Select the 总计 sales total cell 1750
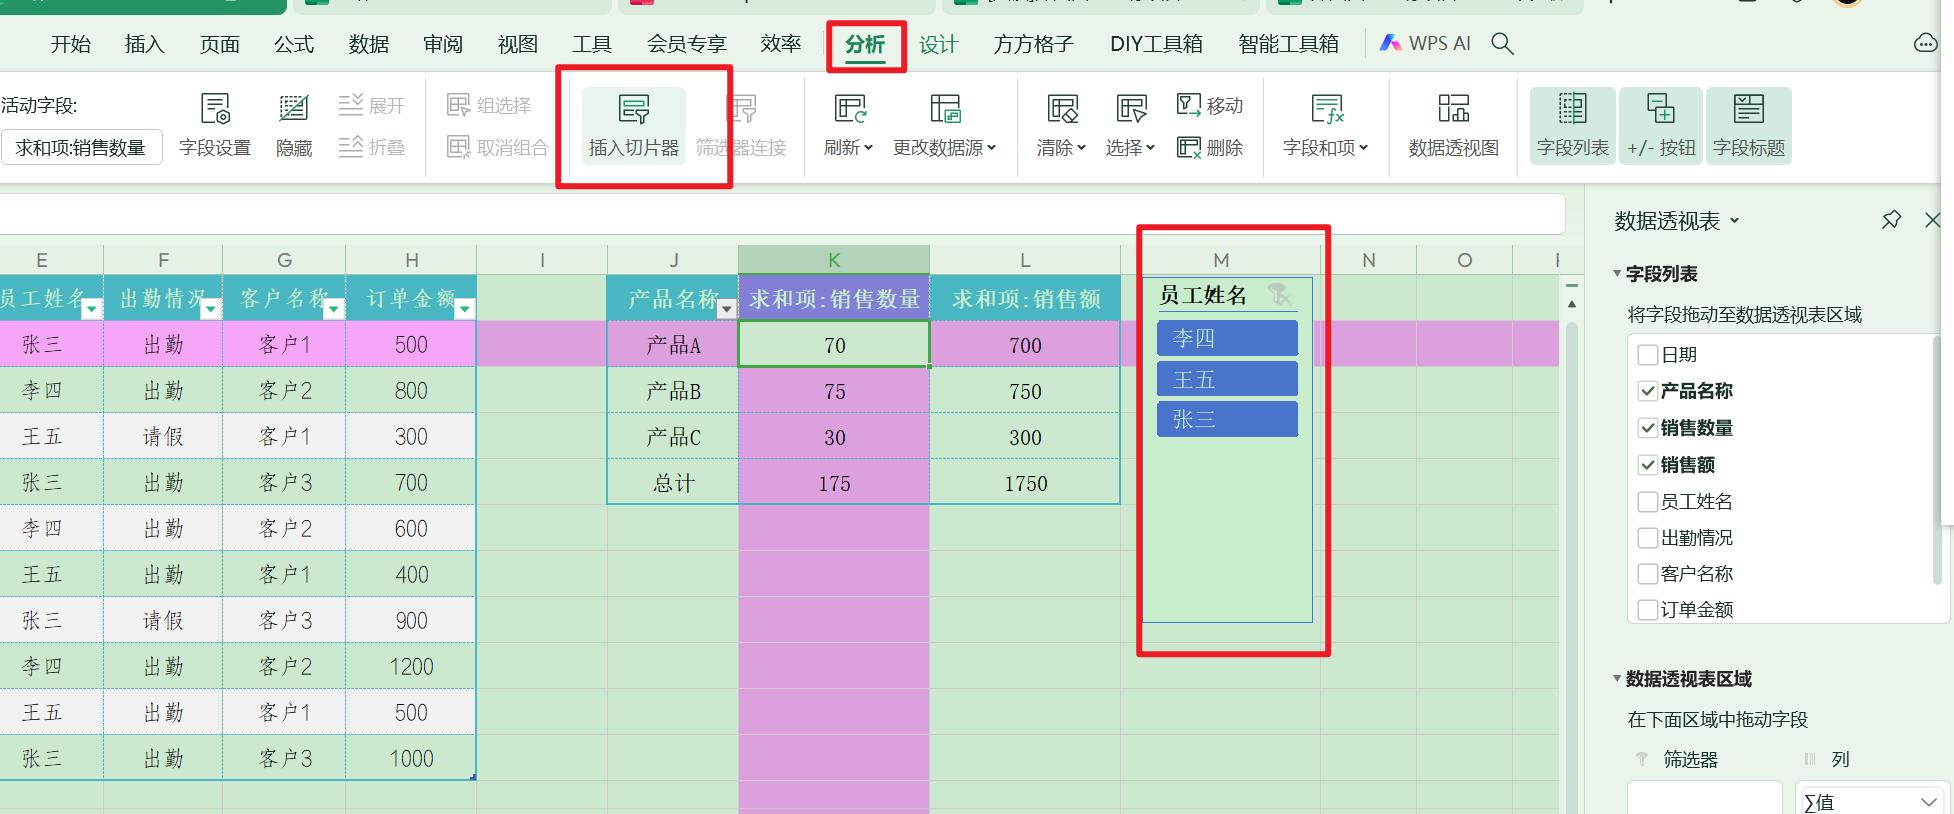Viewport: 1954px width, 814px height. pyautogui.click(x=1025, y=483)
